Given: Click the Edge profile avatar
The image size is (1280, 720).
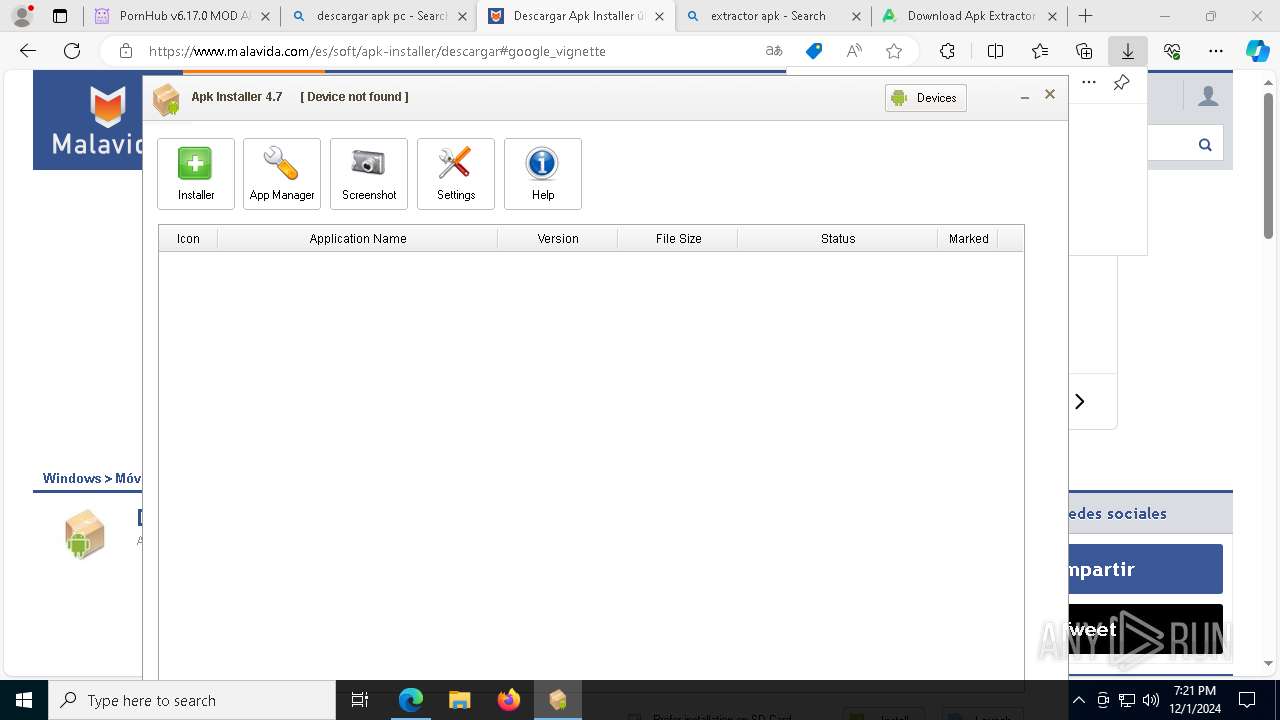Looking at the screenshot, I should click(22, 16).
